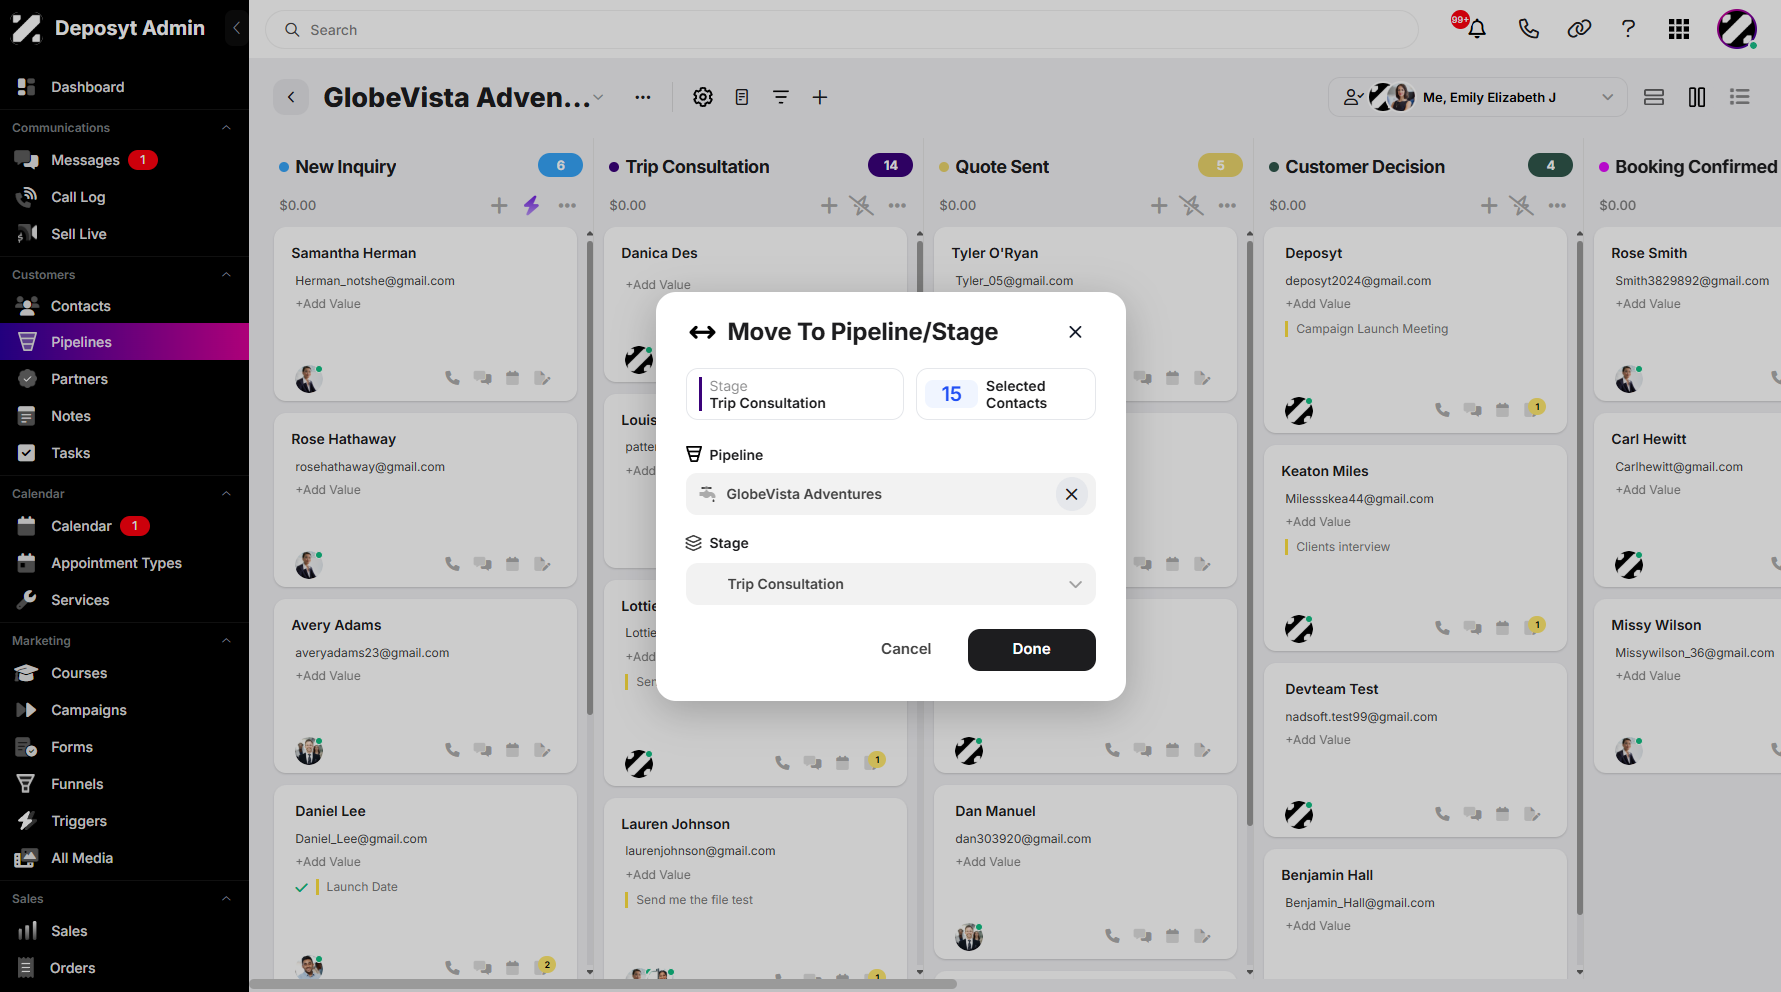Switch to list view icon
1781x992 pixels.
[x=1740, y=97]
